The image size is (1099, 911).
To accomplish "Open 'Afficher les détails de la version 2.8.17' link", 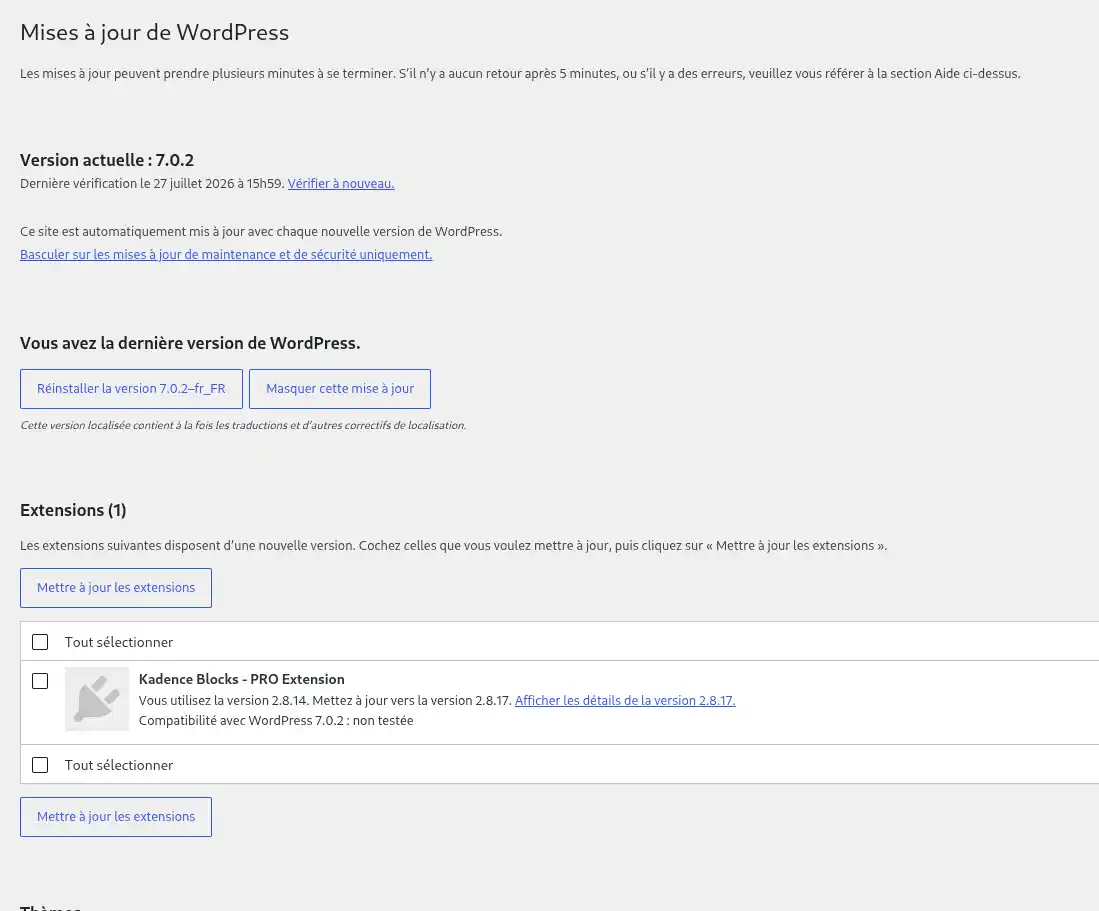I will (x=625, y=700).
